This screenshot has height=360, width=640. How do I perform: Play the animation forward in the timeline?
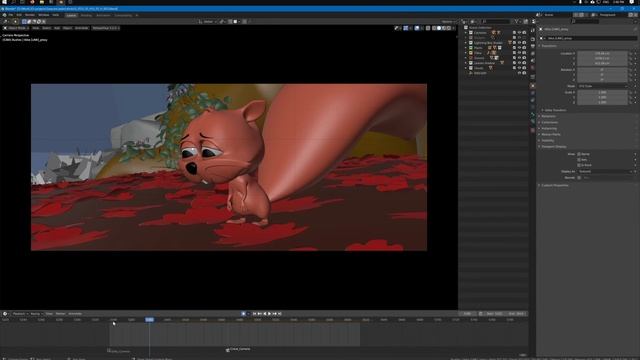(x=269, y=314)
